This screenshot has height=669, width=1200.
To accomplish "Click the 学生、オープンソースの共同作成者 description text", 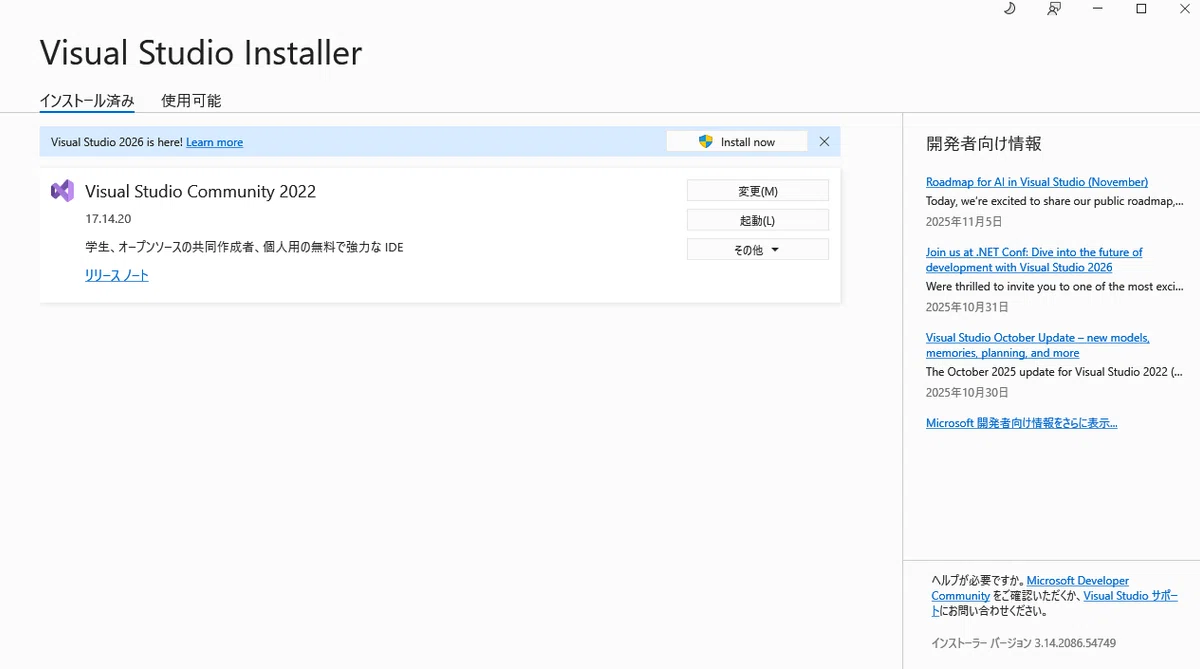I will (244, 247).
